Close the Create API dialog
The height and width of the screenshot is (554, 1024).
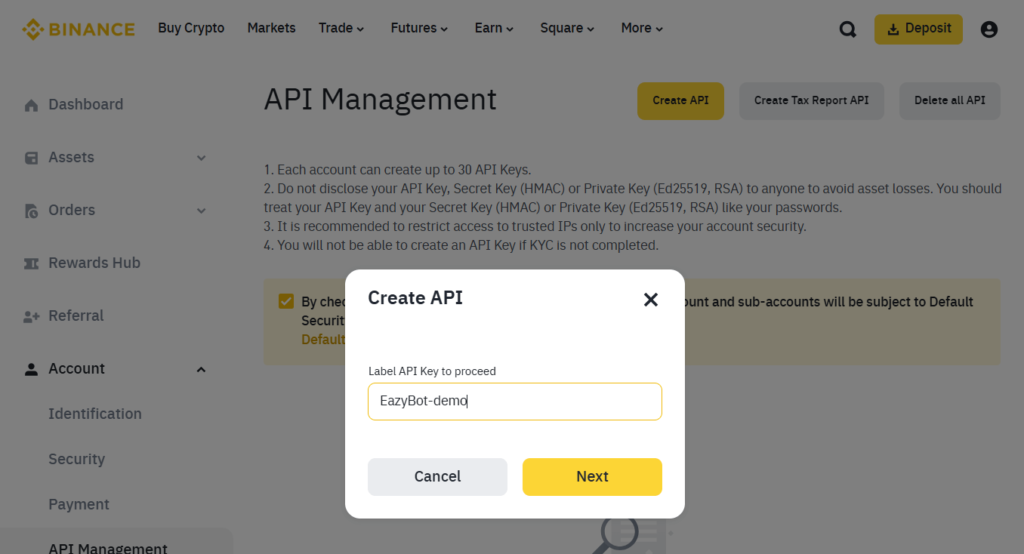click(x=650, y=299)
